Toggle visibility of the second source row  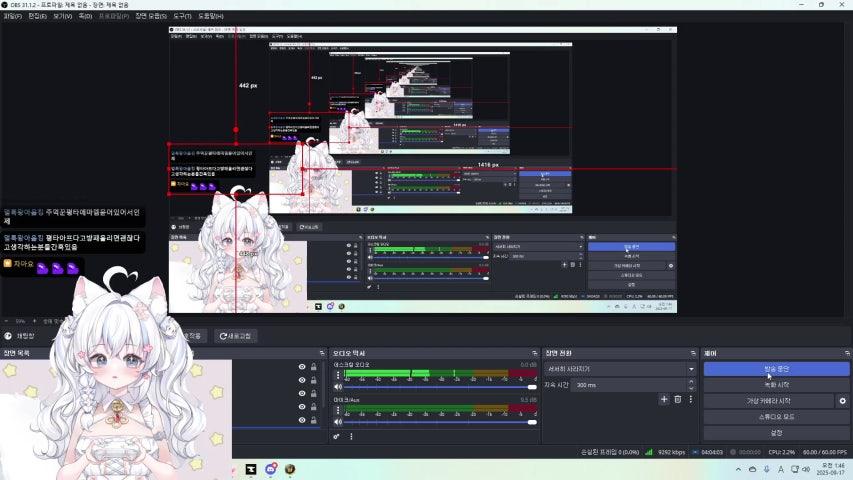[x=302, y=380]
